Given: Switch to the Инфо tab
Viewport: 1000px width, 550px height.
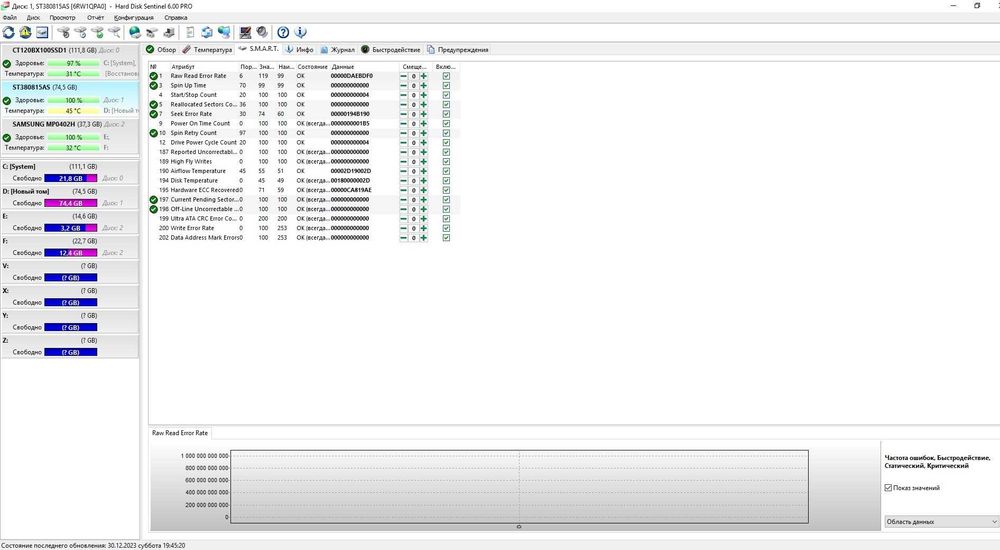Looking at the screenshot, I should tap(299, 50).
